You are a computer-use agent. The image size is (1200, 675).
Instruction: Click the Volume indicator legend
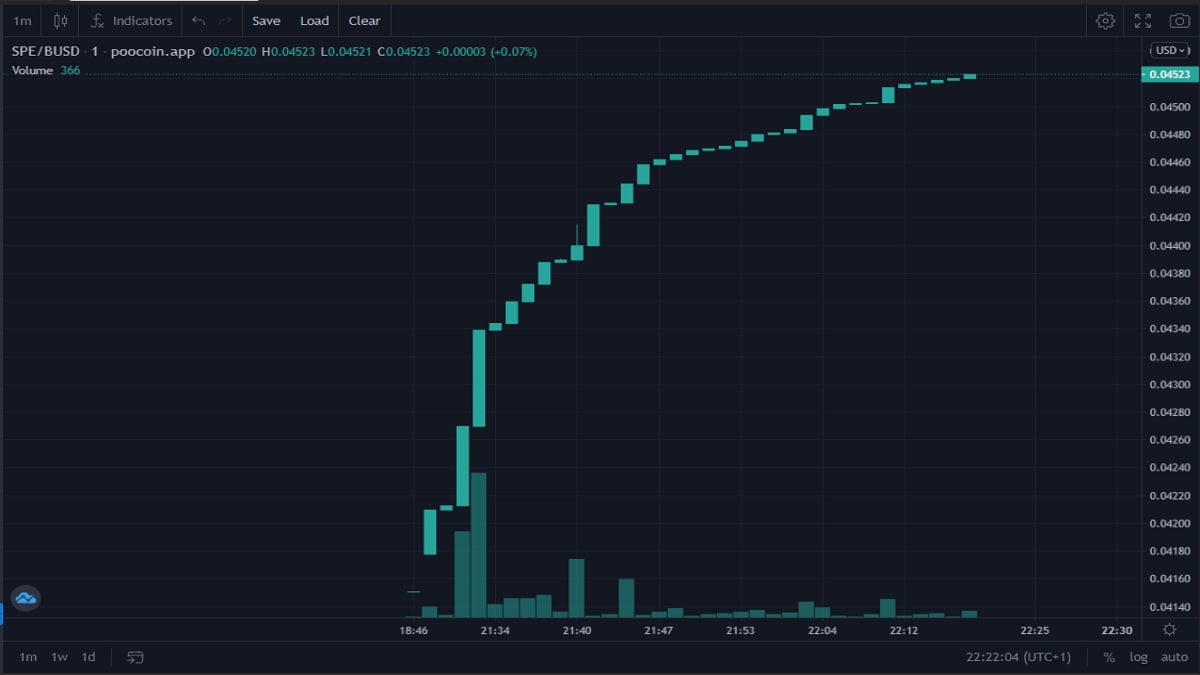(x=33, y=71)
